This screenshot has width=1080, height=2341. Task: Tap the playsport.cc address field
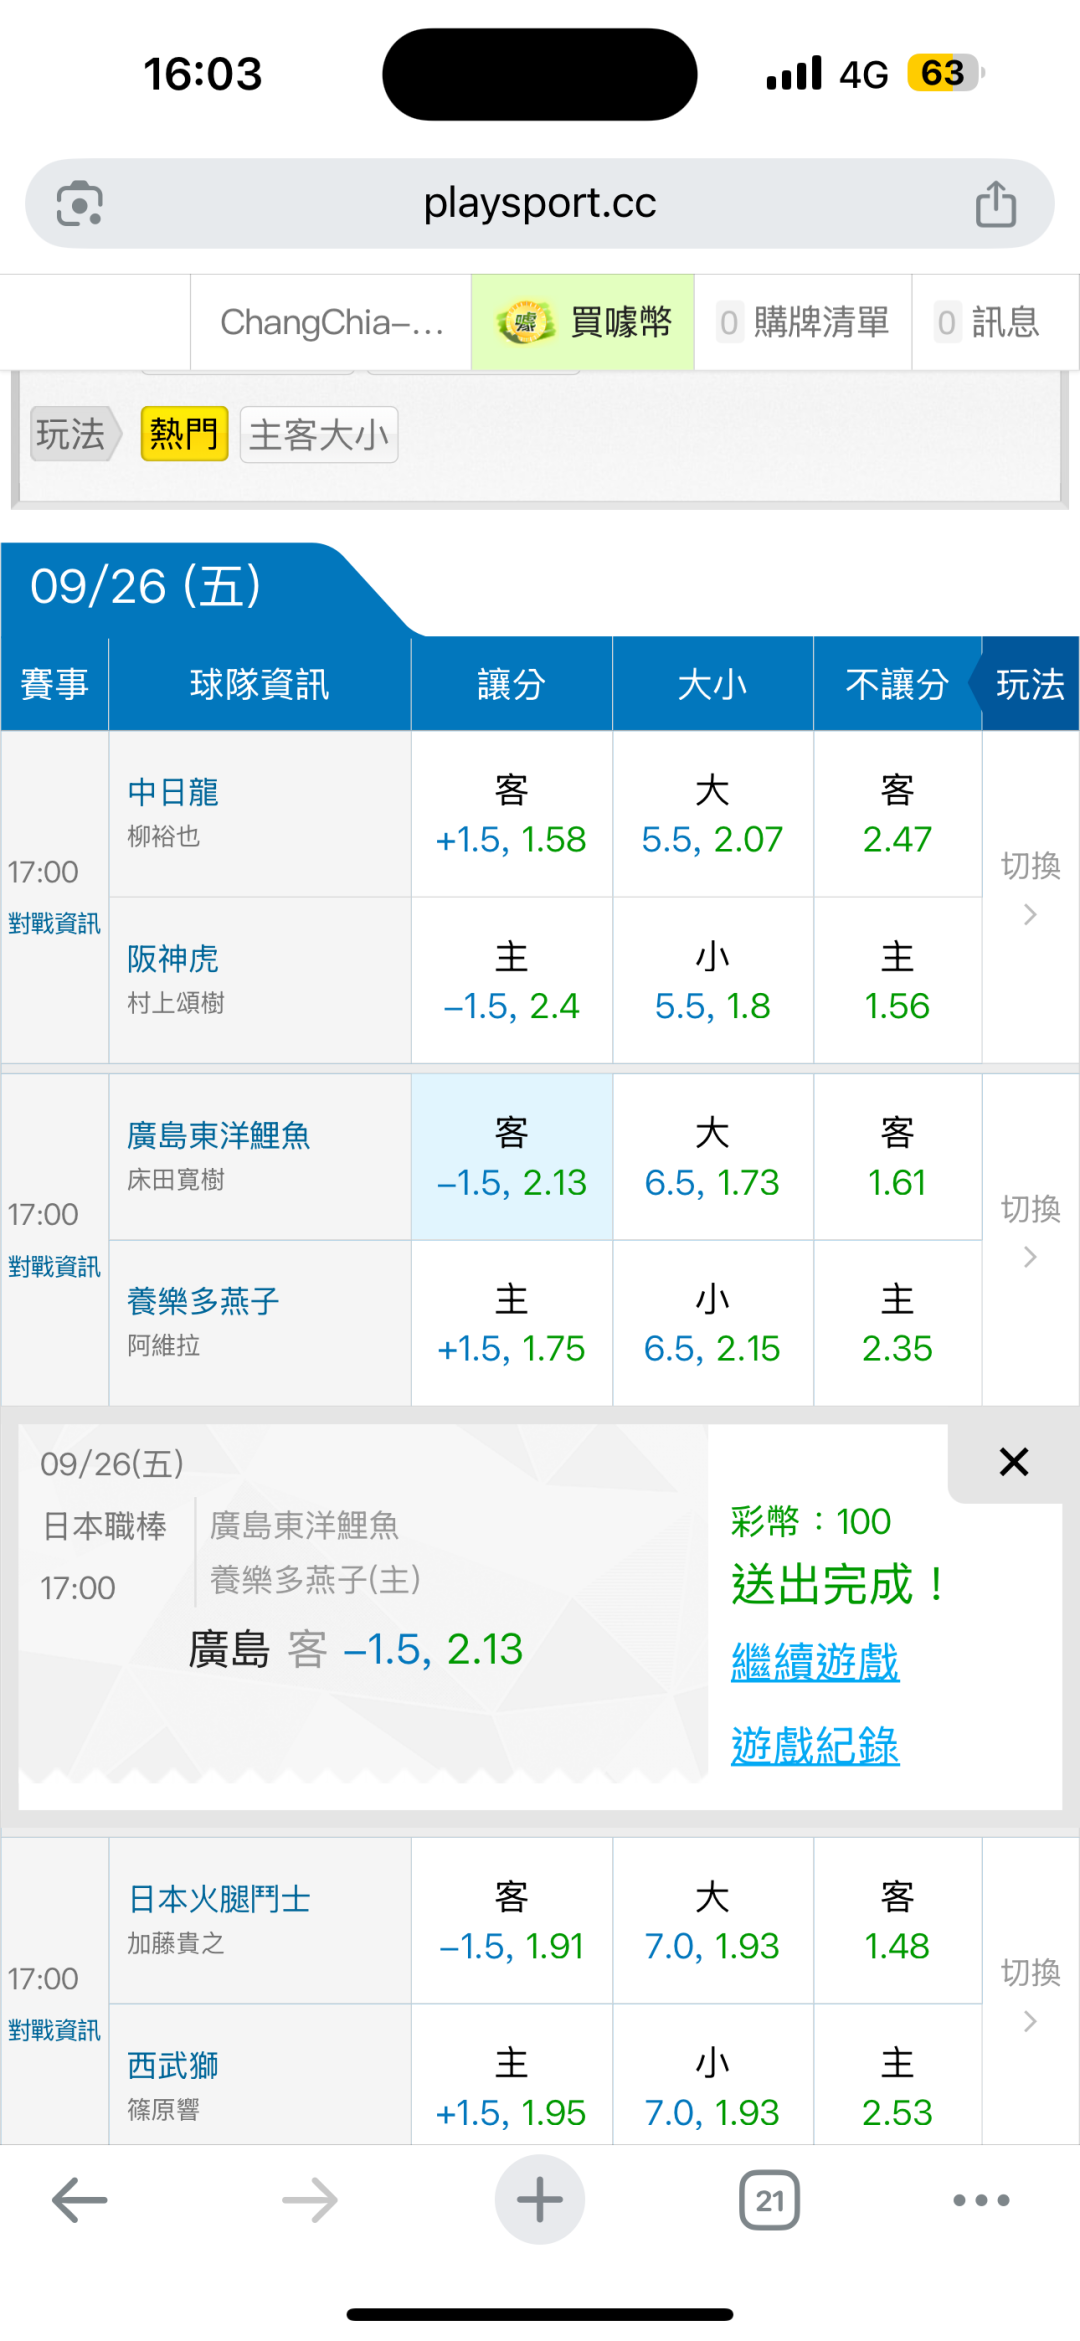point(539,204)
